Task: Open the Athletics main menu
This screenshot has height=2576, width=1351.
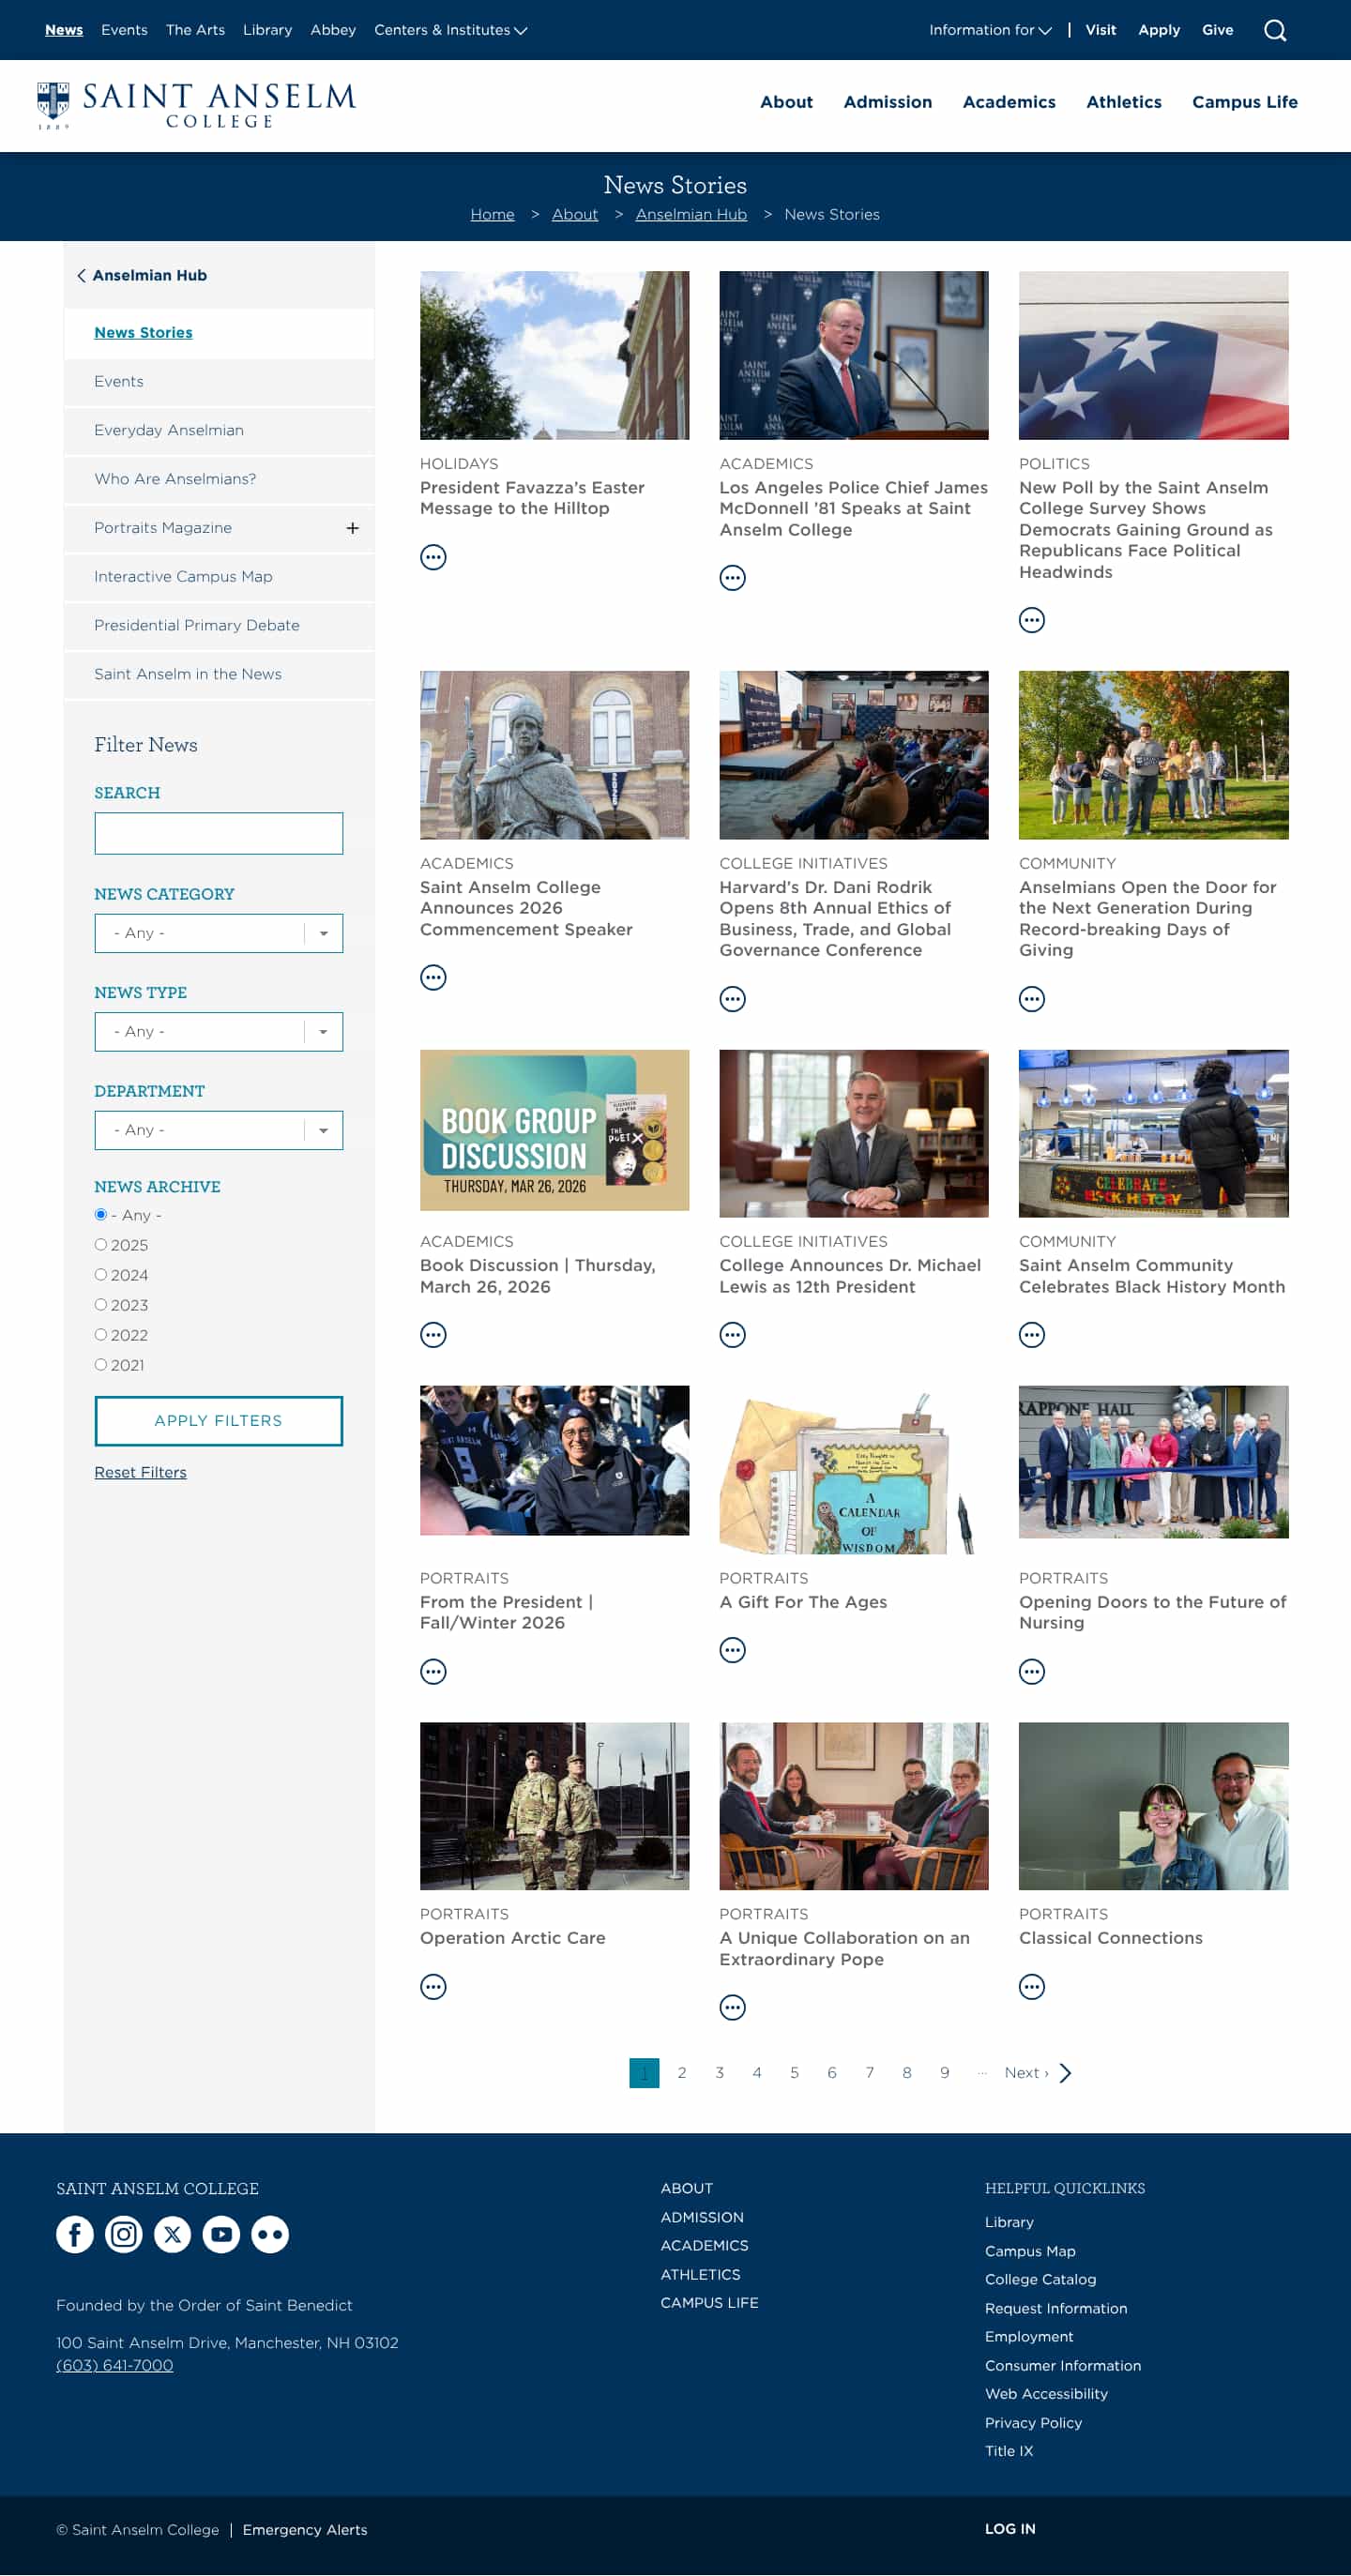Action: (1124, 102)
